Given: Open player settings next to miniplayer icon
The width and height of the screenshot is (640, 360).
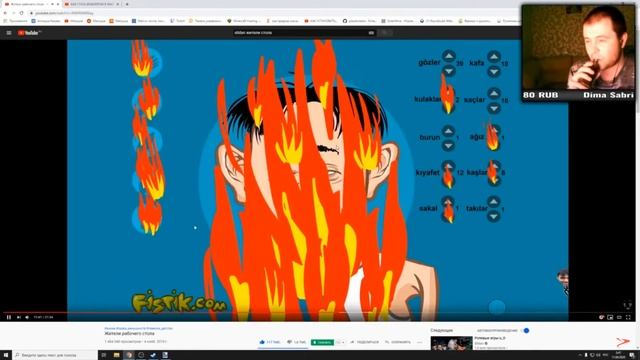Looking at the screenshot, I should (x=601, y=317).
